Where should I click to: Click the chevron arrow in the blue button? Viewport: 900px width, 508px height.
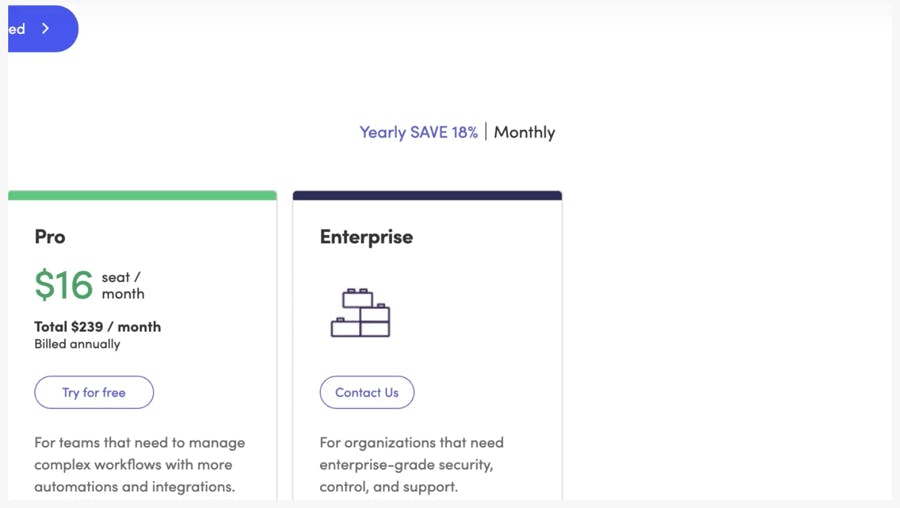coord(46,29)
